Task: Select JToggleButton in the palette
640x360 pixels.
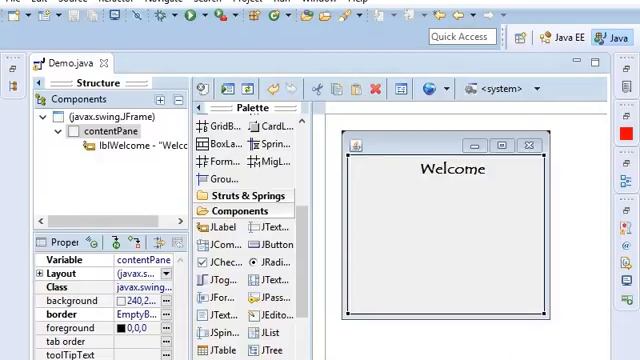Action: pyautogui.click(x=217, y=280)
